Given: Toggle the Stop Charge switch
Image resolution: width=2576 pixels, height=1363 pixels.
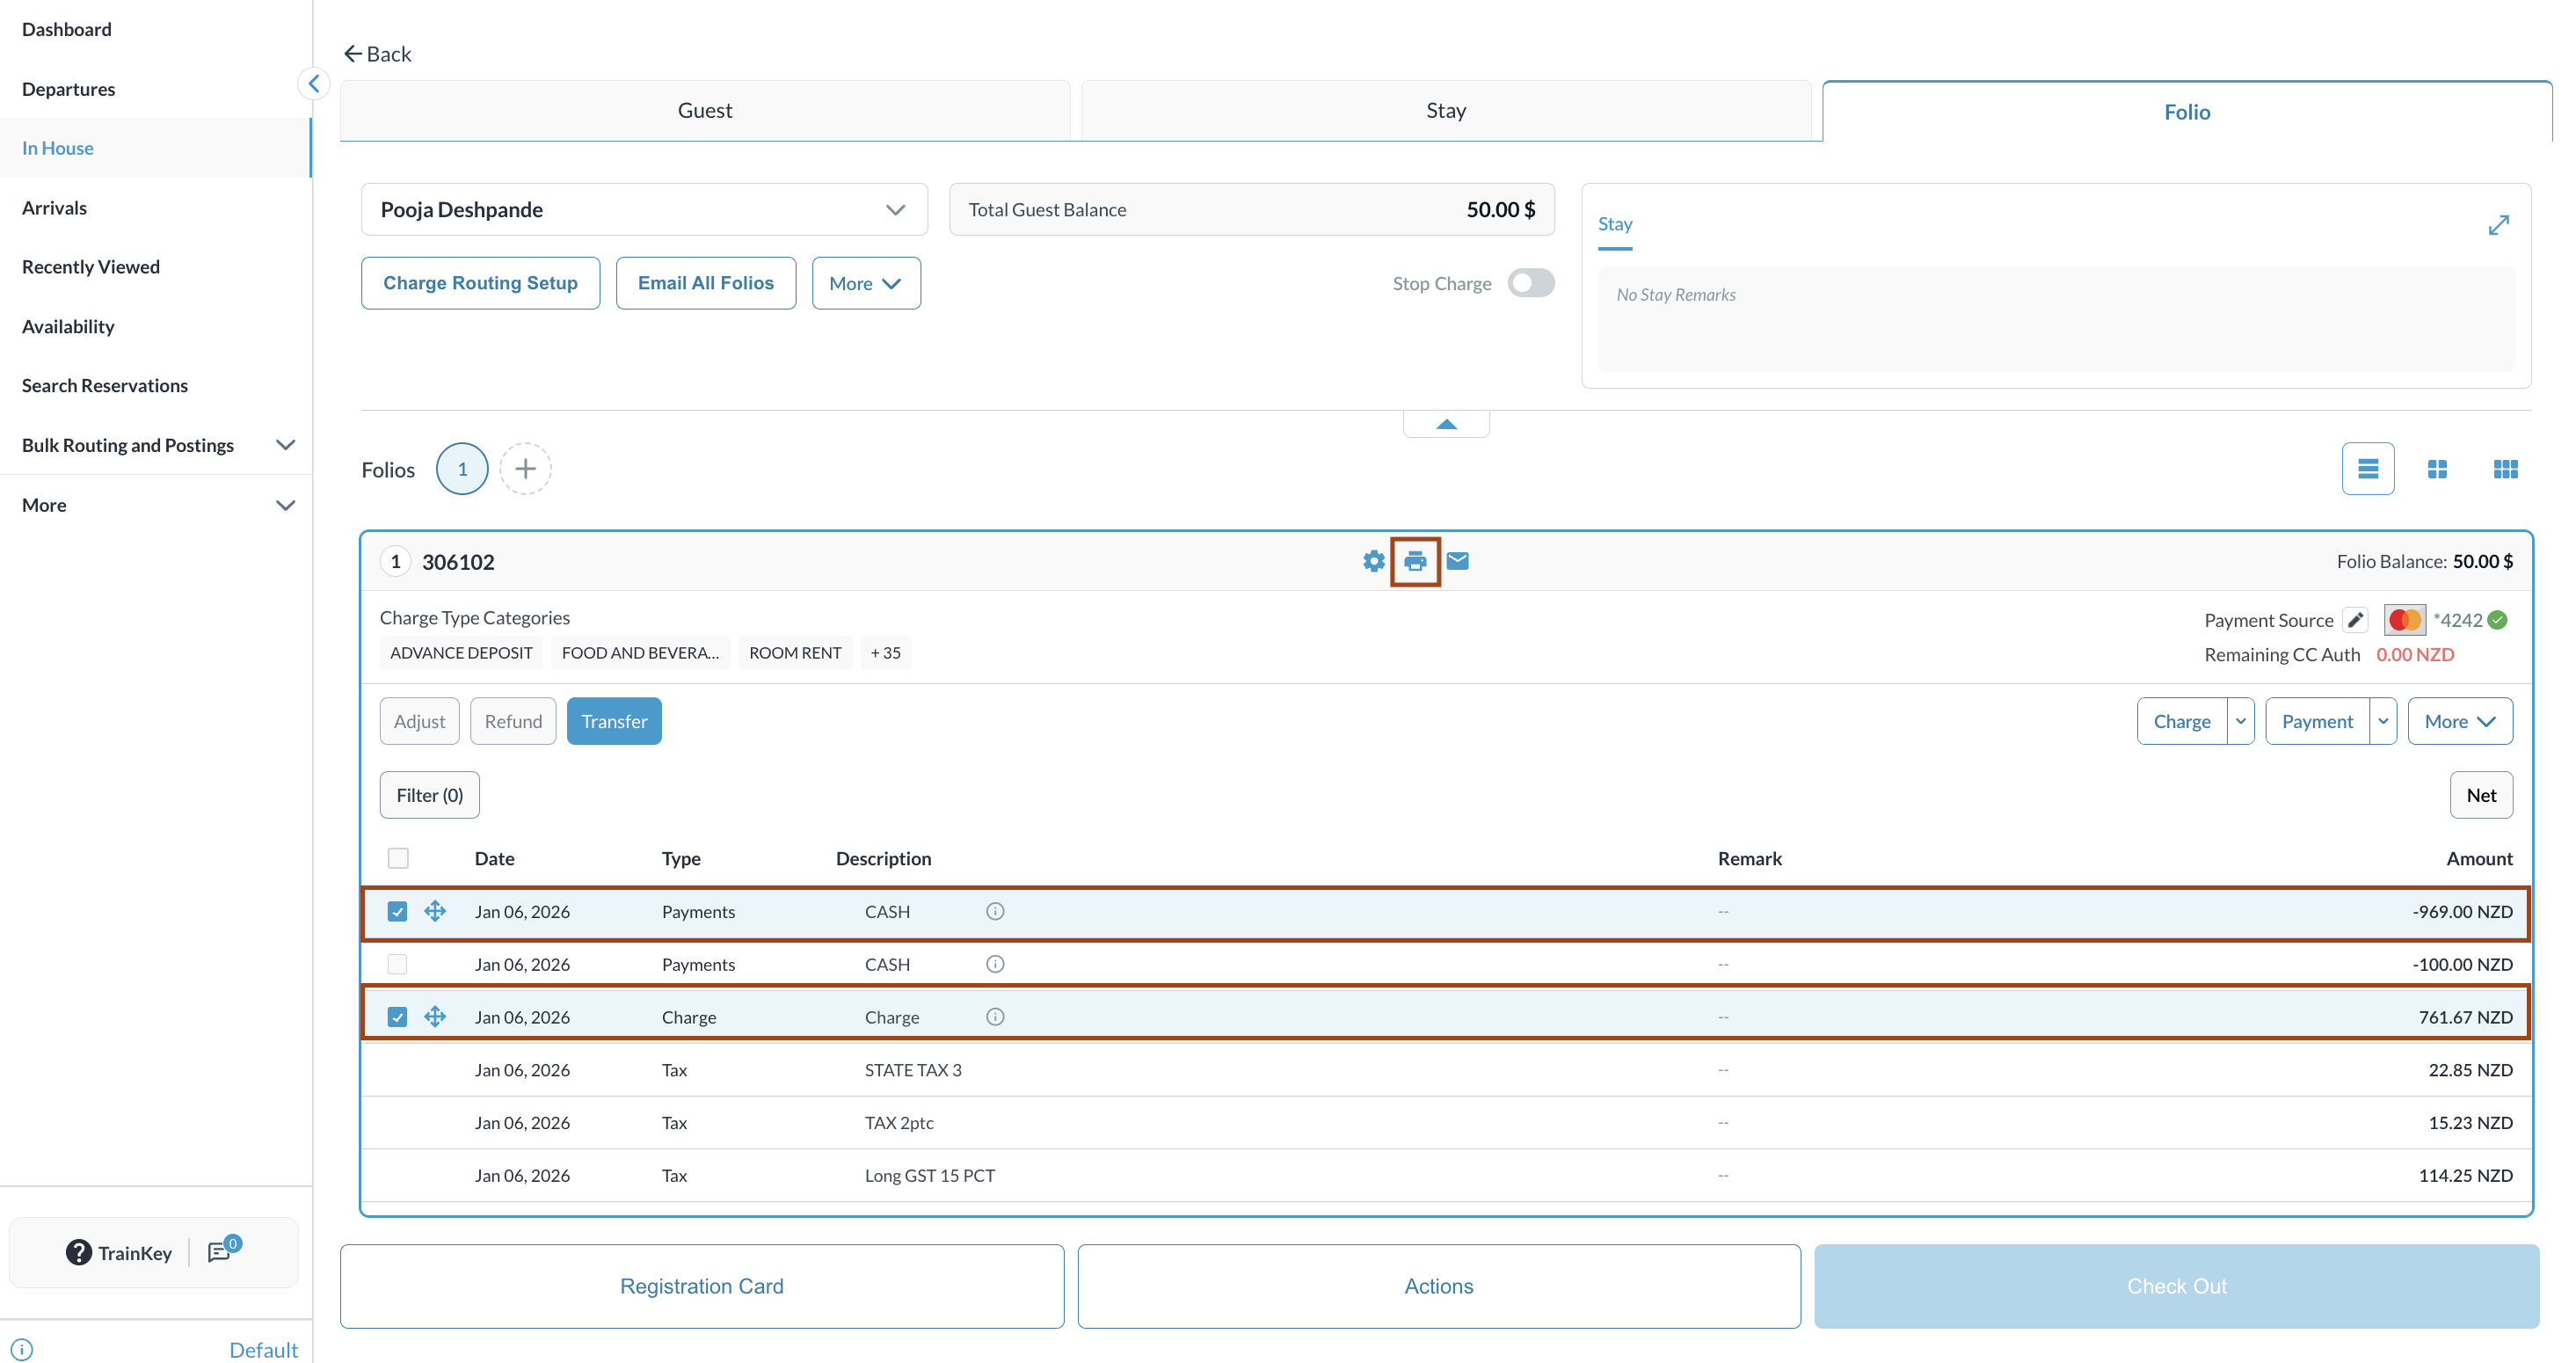Looking at the screenshot, I should (x=1529, y=283).
